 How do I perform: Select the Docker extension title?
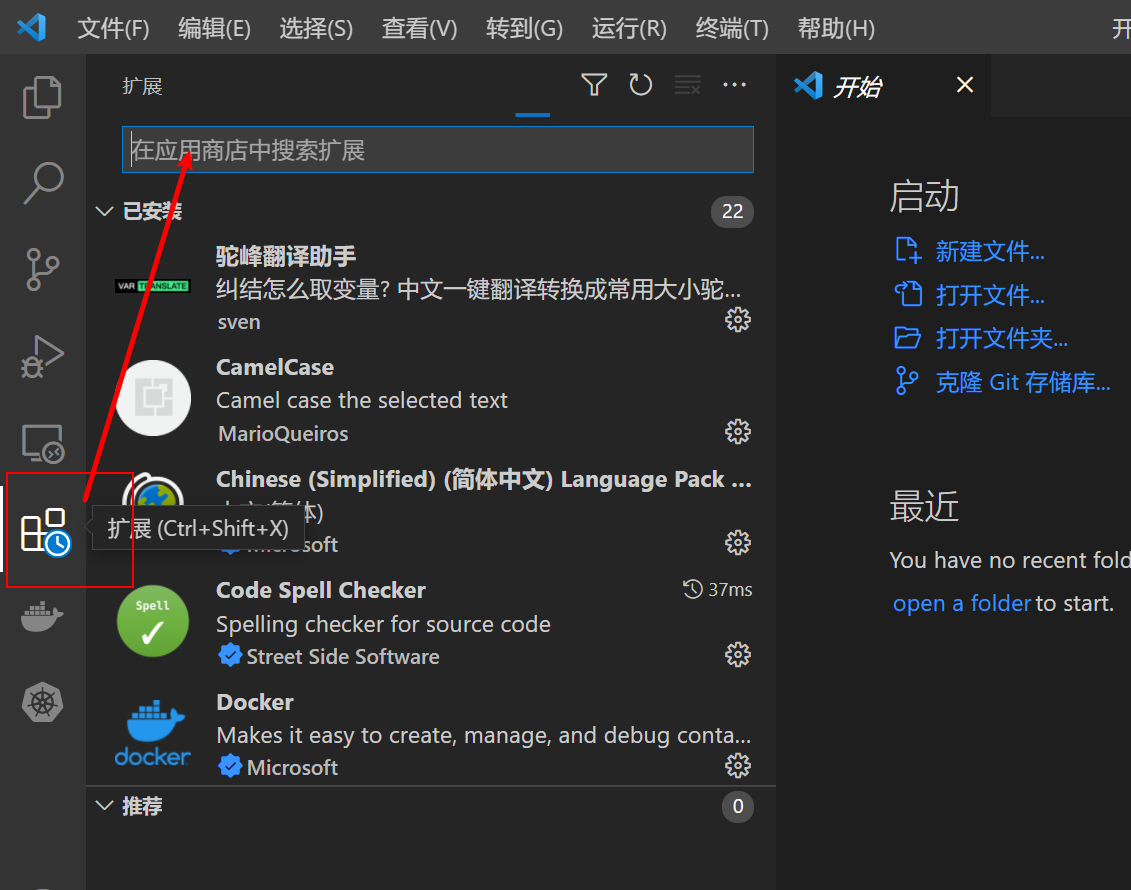point(255,702)
